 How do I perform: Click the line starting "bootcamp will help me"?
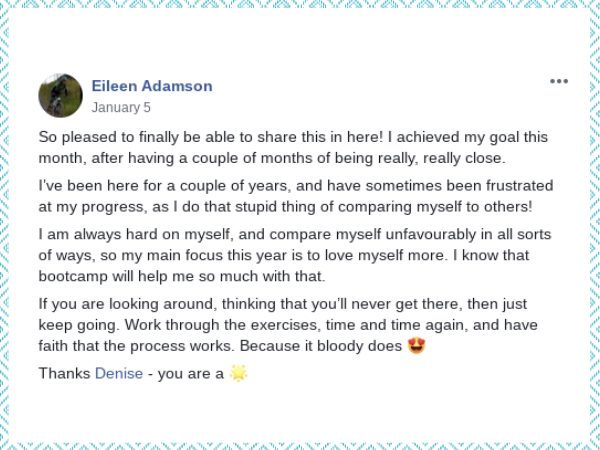182,276
